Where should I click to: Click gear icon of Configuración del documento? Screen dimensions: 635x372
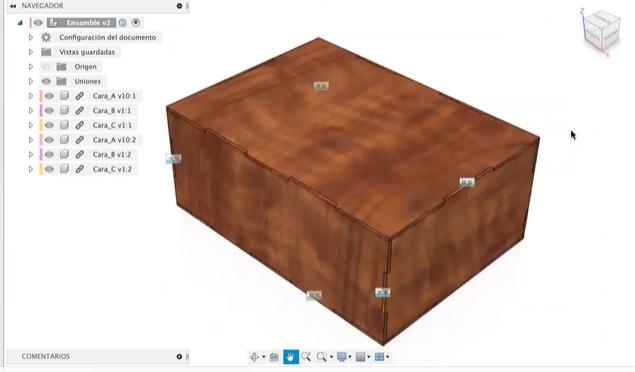pyautogui.click(x=46, y=37)
